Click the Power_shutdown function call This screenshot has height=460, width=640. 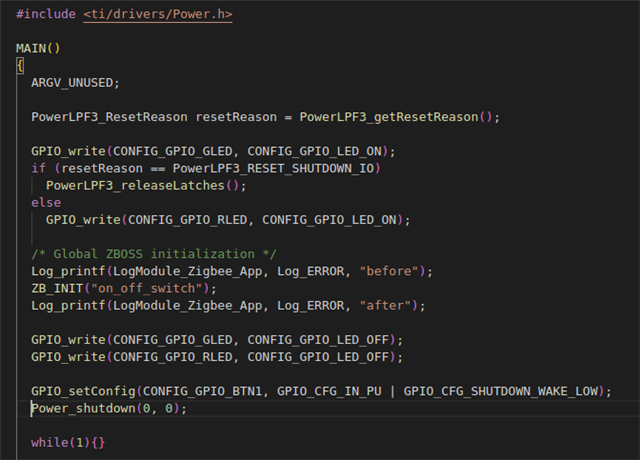[x=87, y=408]
